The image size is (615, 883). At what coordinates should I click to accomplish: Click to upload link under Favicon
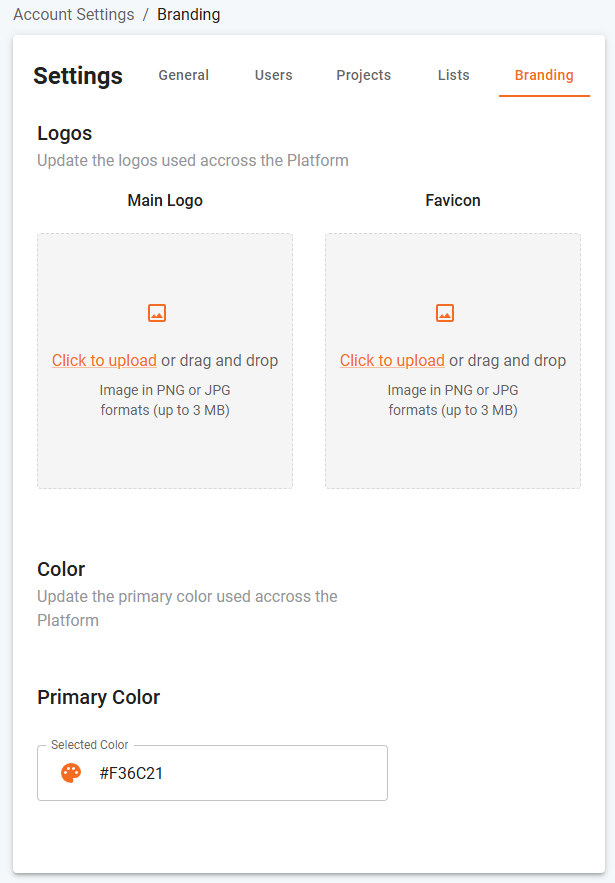tap(393, 360)
